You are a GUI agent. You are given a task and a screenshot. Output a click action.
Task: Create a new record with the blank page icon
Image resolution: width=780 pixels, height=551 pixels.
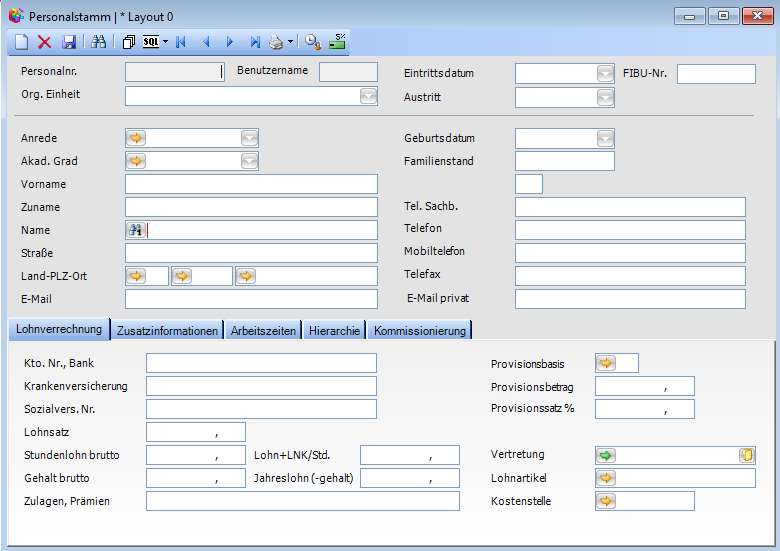(22, 42)
